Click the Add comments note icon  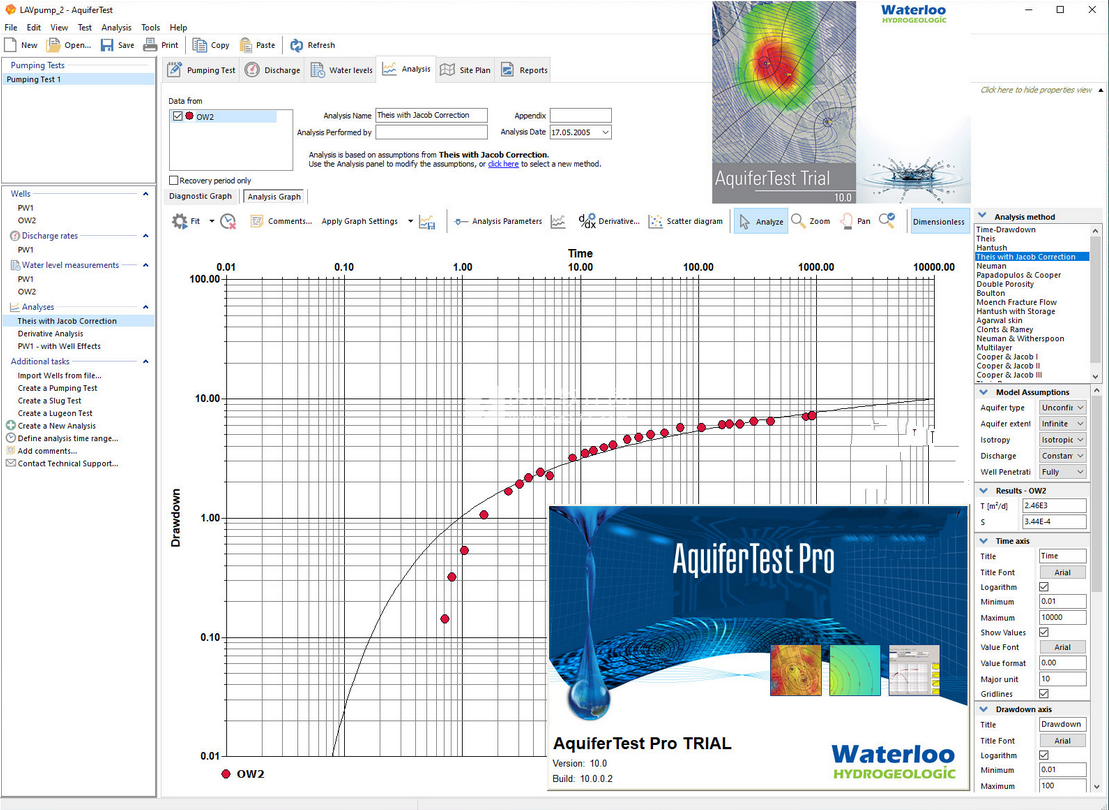[x=11, y=451]
